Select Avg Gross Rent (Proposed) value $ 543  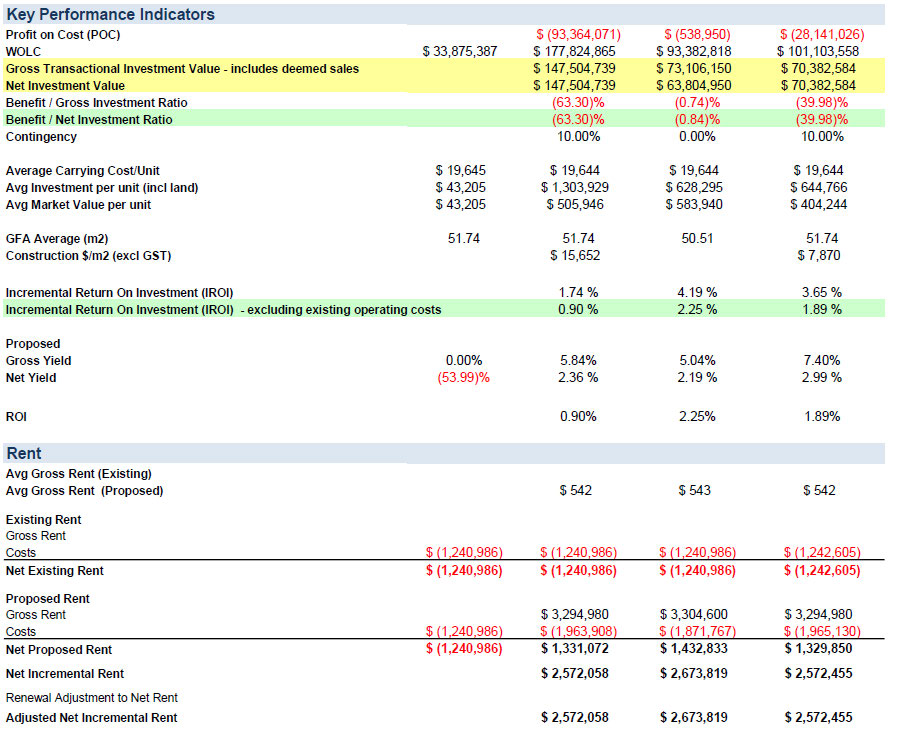click(697, 491)
